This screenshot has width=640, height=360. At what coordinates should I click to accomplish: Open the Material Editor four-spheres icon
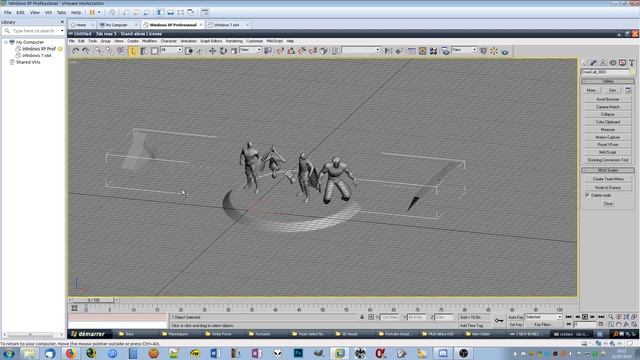pos(433,51)
